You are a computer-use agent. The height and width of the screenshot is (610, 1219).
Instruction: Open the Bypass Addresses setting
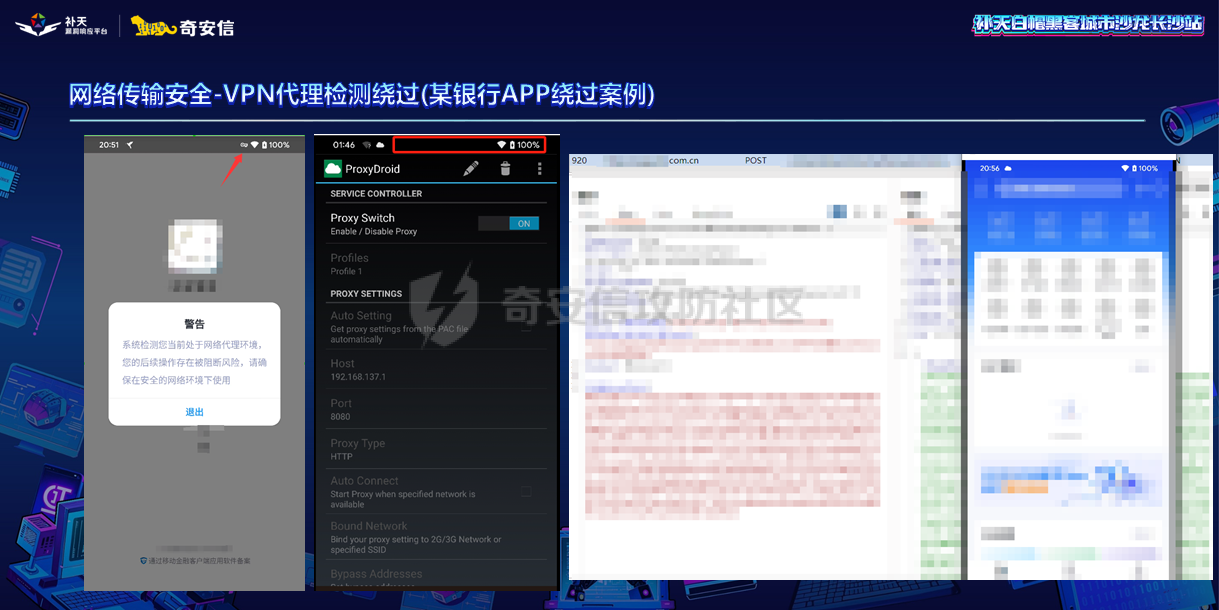400,573
